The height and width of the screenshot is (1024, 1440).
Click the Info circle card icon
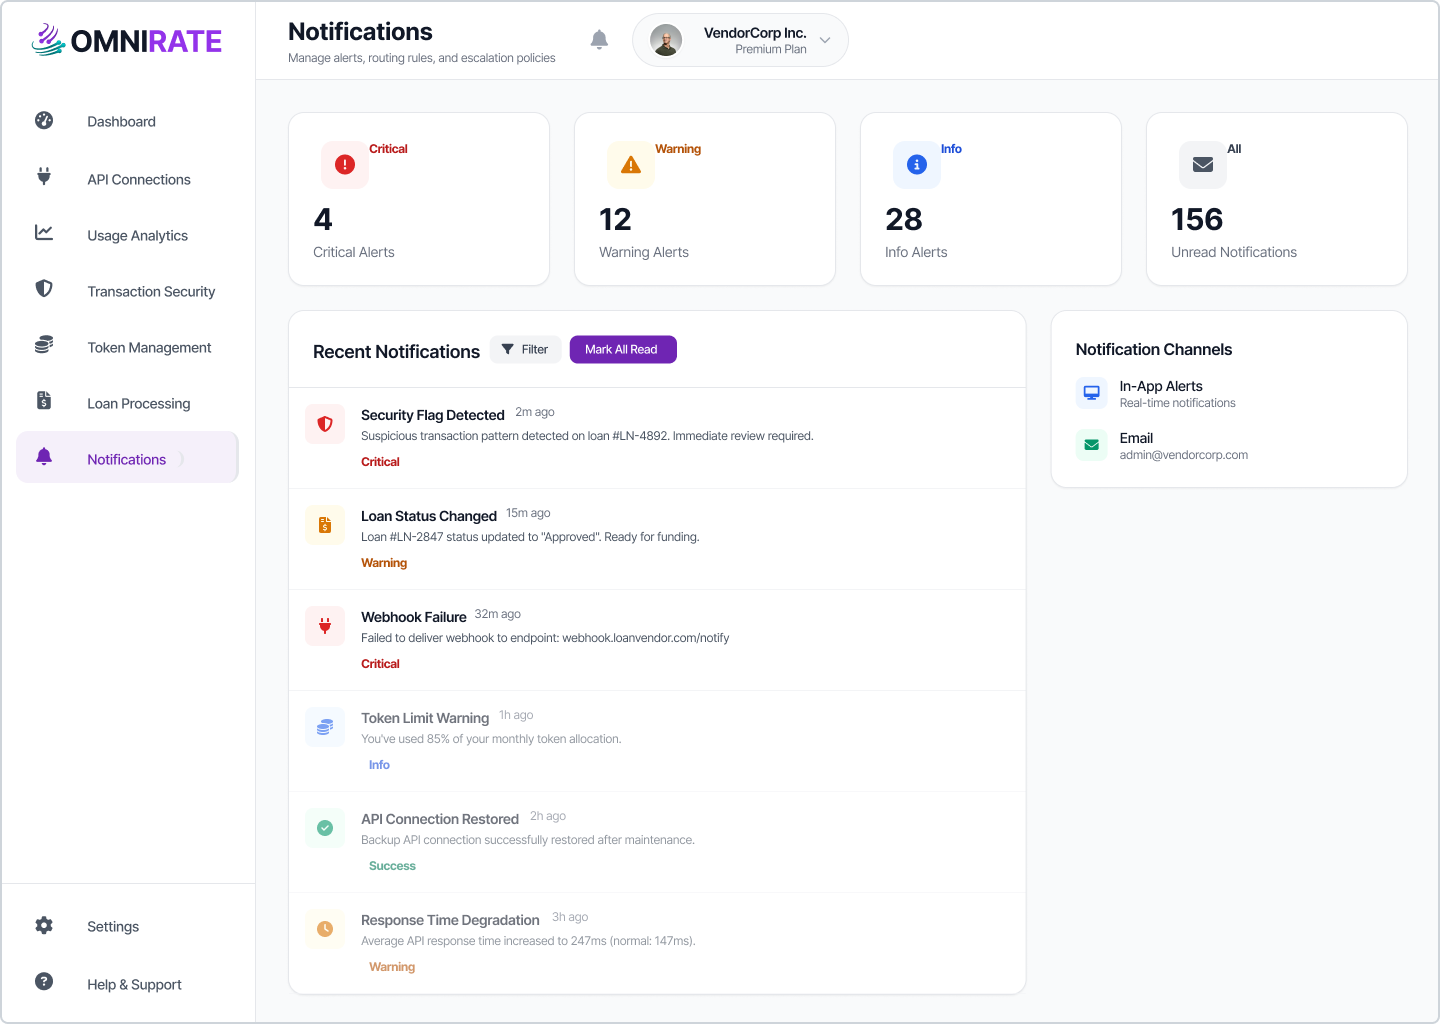[917, 165]
